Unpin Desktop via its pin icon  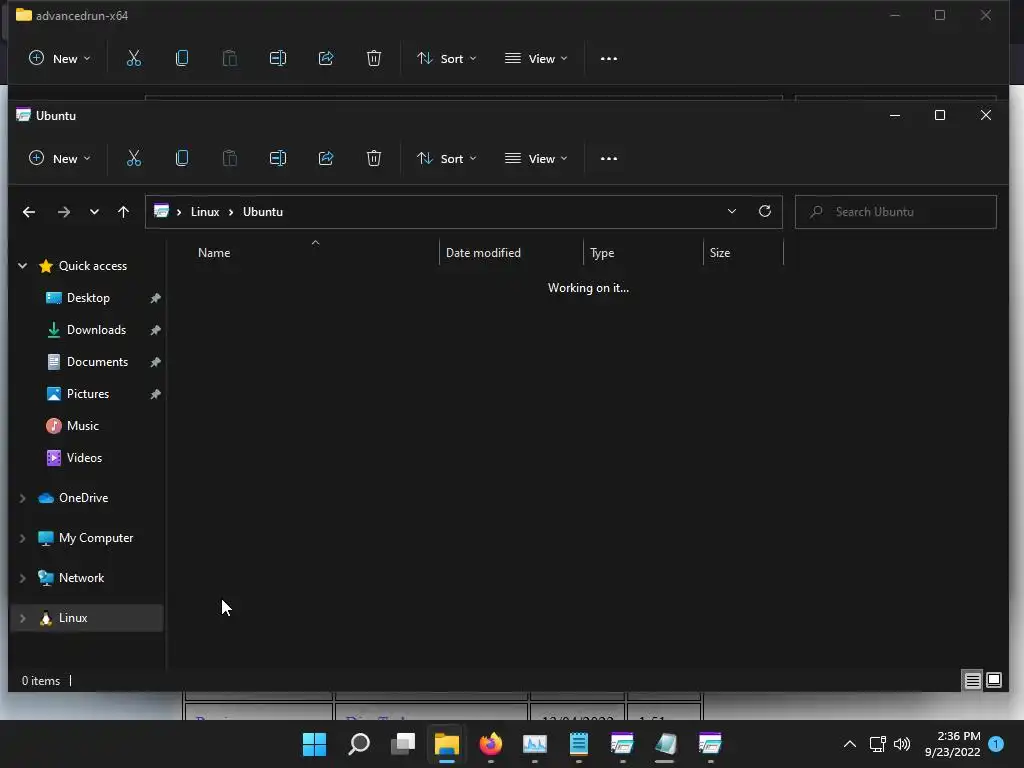(155, 298)
